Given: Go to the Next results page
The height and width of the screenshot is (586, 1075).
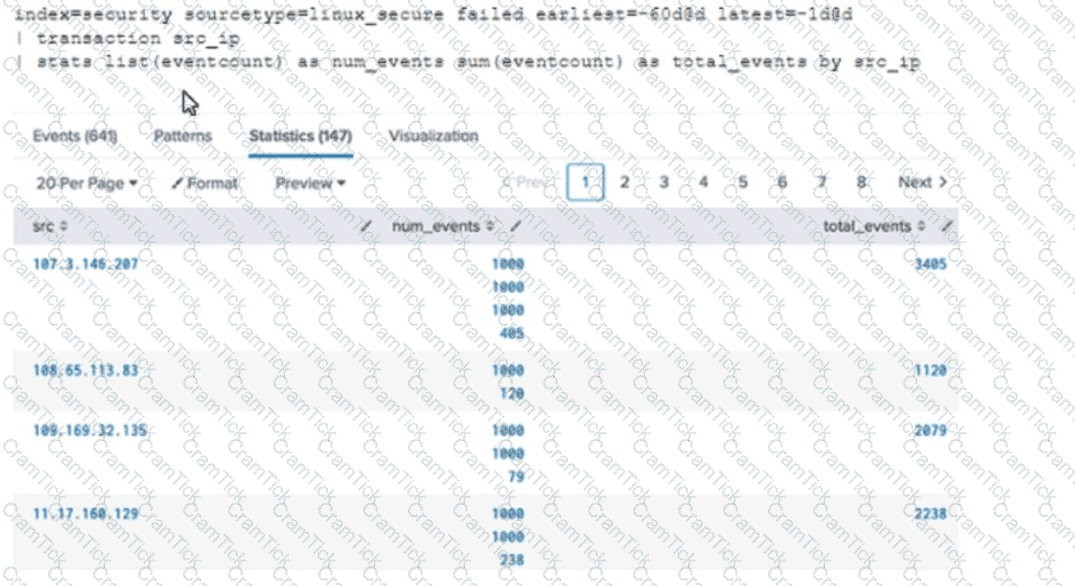Looking at the screenshot, I should coord(922,182).
